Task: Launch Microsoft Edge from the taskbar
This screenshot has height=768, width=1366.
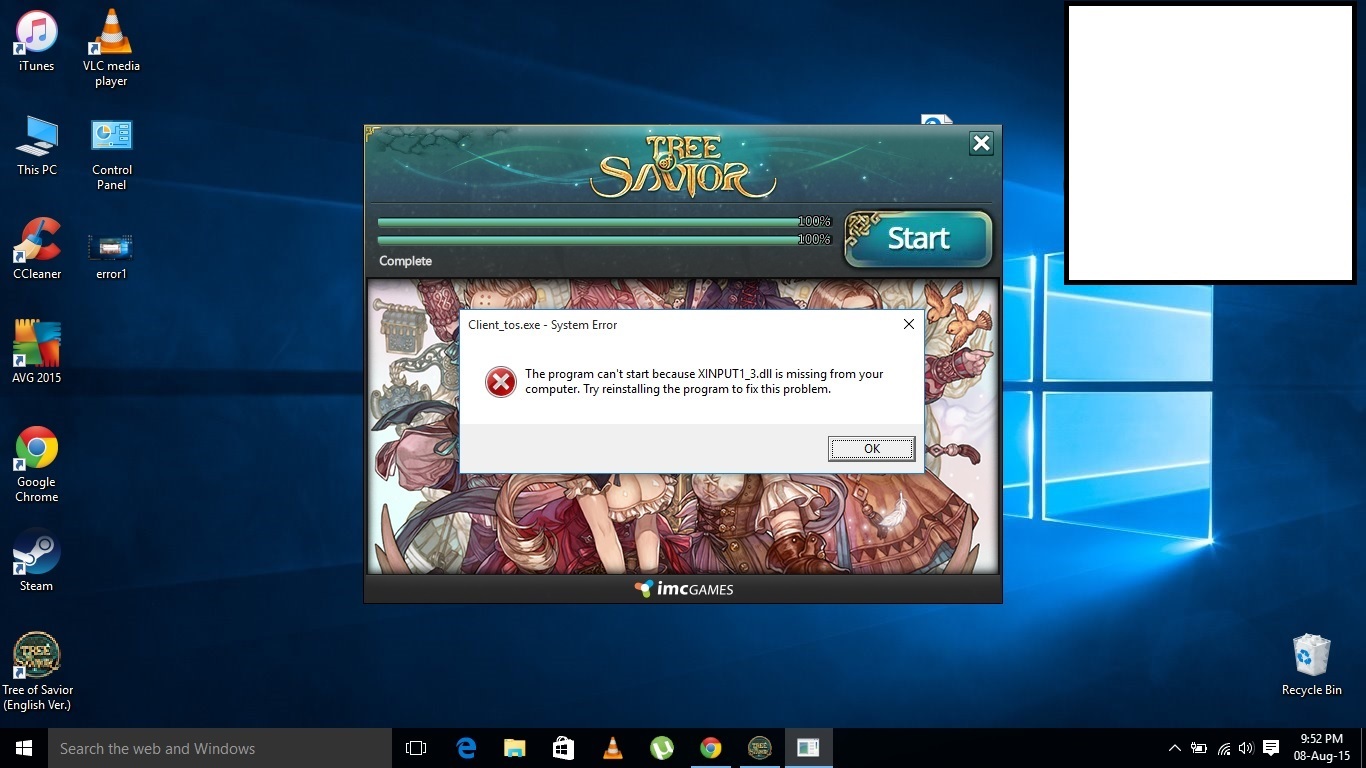Action: [466, 748]
